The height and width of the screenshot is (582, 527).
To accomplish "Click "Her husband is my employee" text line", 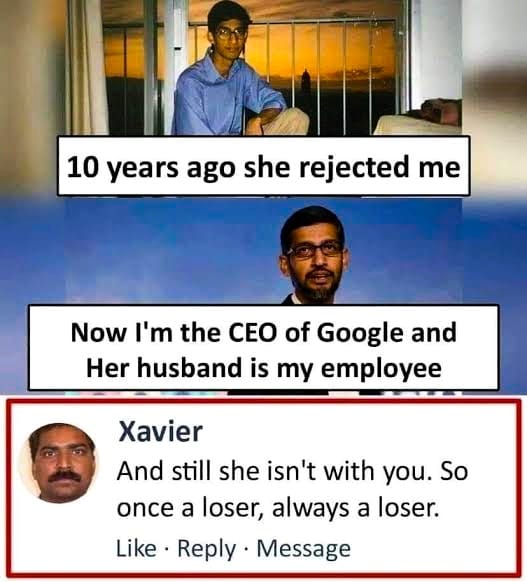I will pos(264,368).
